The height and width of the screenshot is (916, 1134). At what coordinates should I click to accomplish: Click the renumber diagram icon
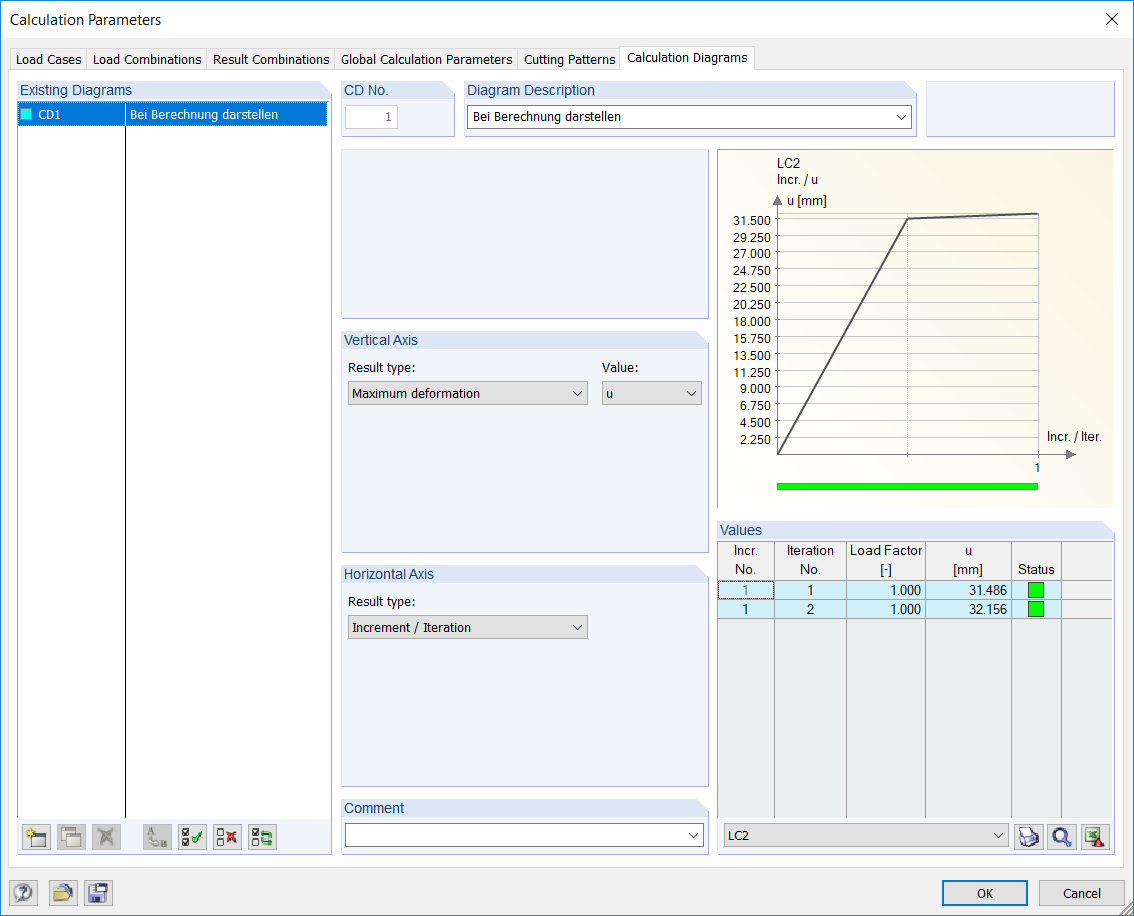click(x=157, y=837)
